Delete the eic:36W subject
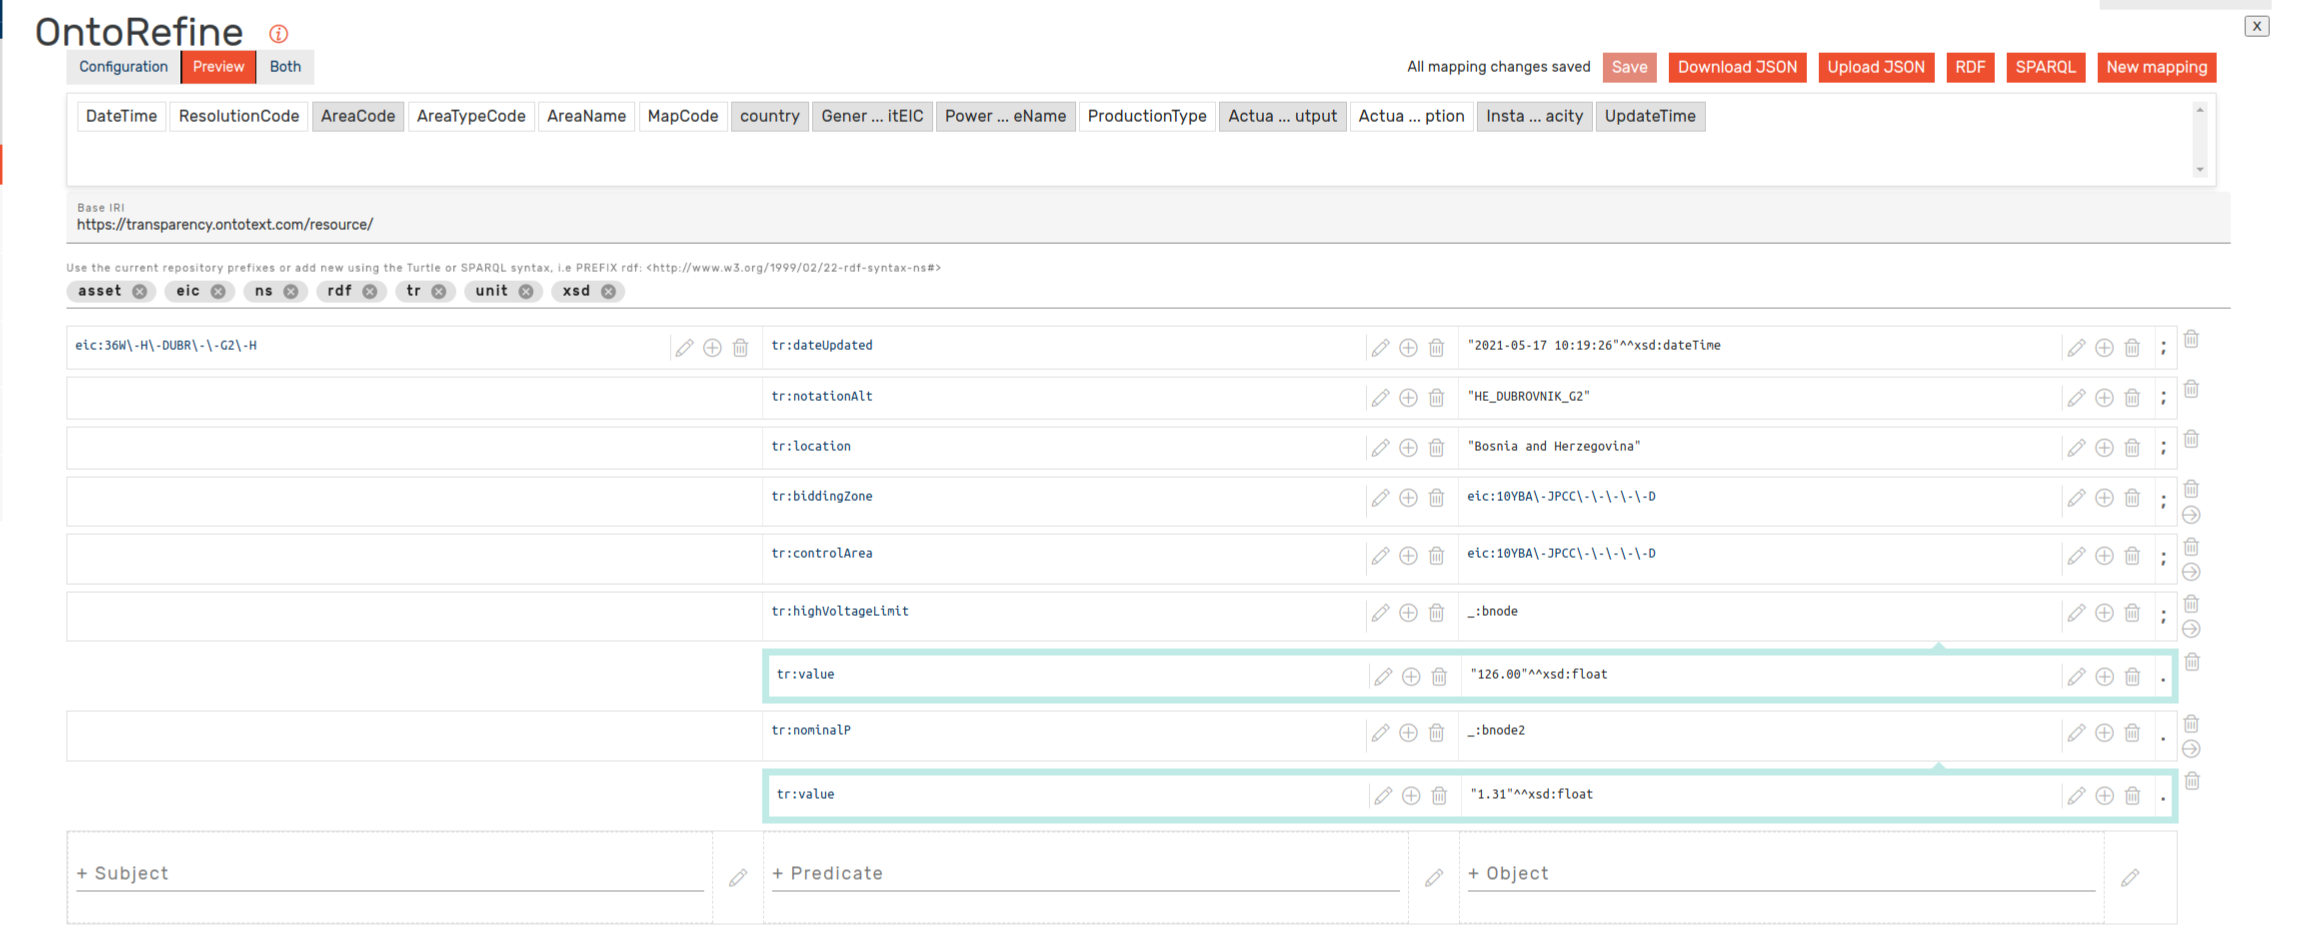This screenshot has height=951, width=2302. click(740, 348)
